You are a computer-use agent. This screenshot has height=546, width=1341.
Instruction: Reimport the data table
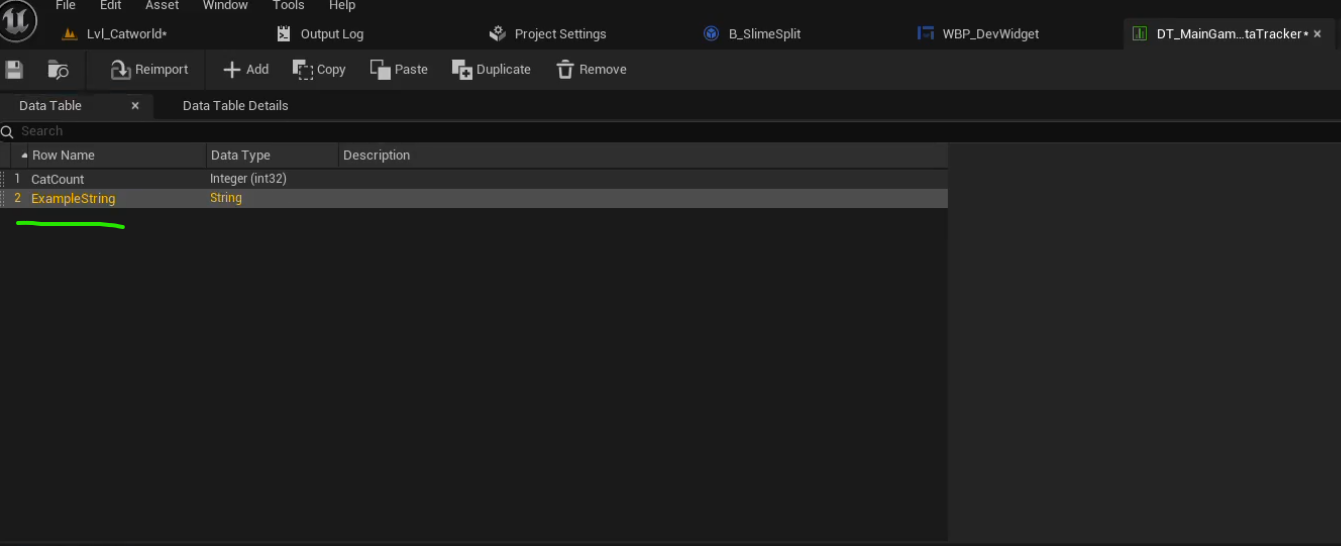[x=149, y=69]
